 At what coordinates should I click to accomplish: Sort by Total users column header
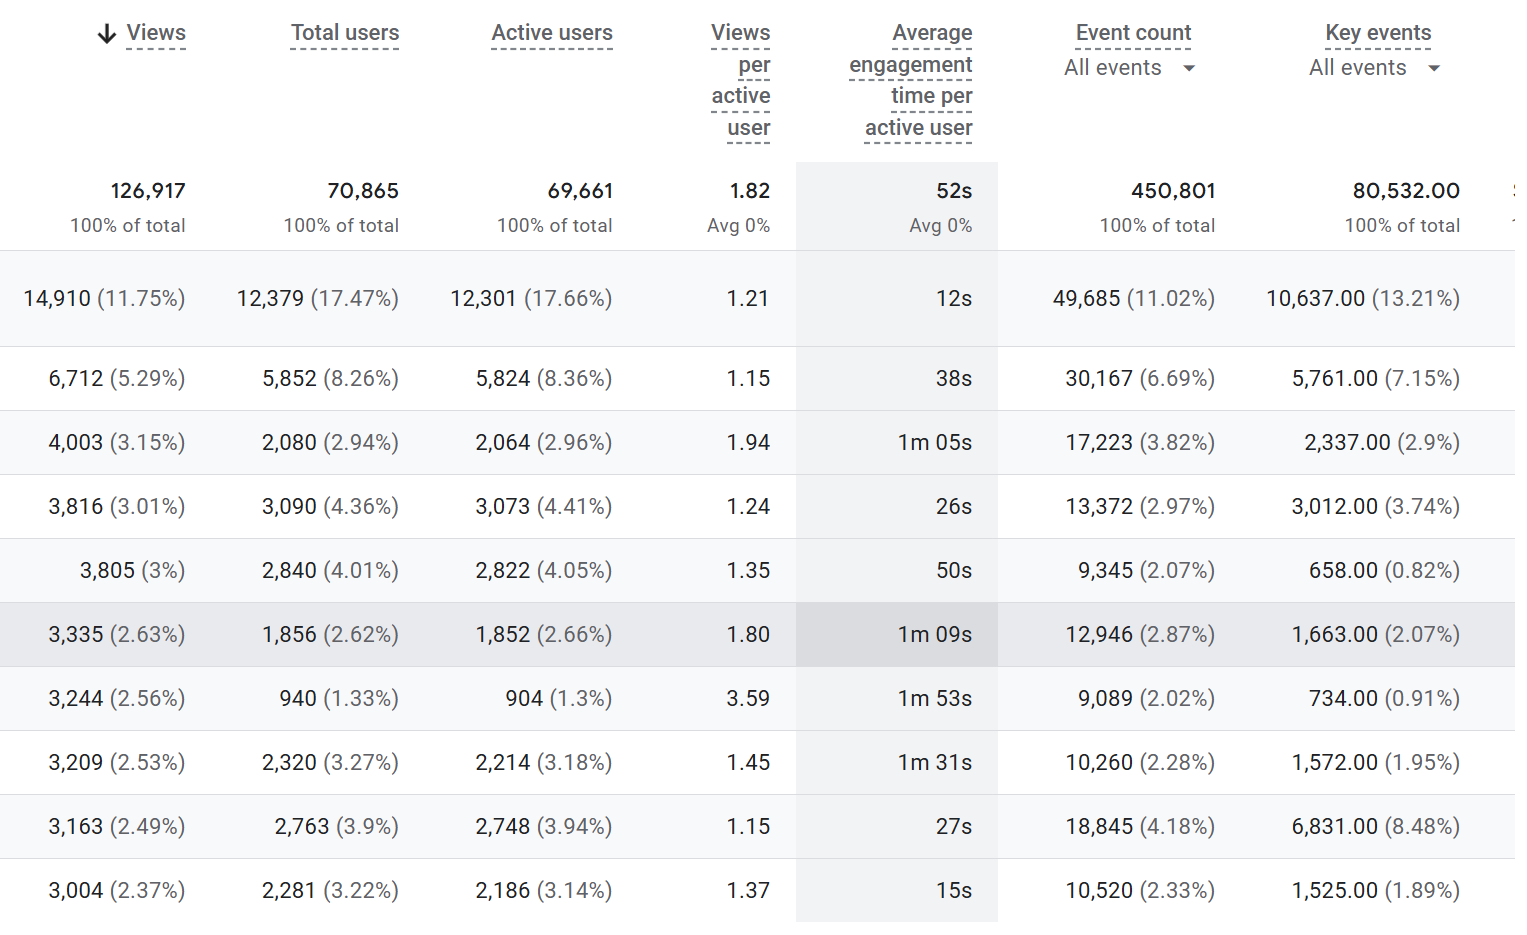coord(345,33)
